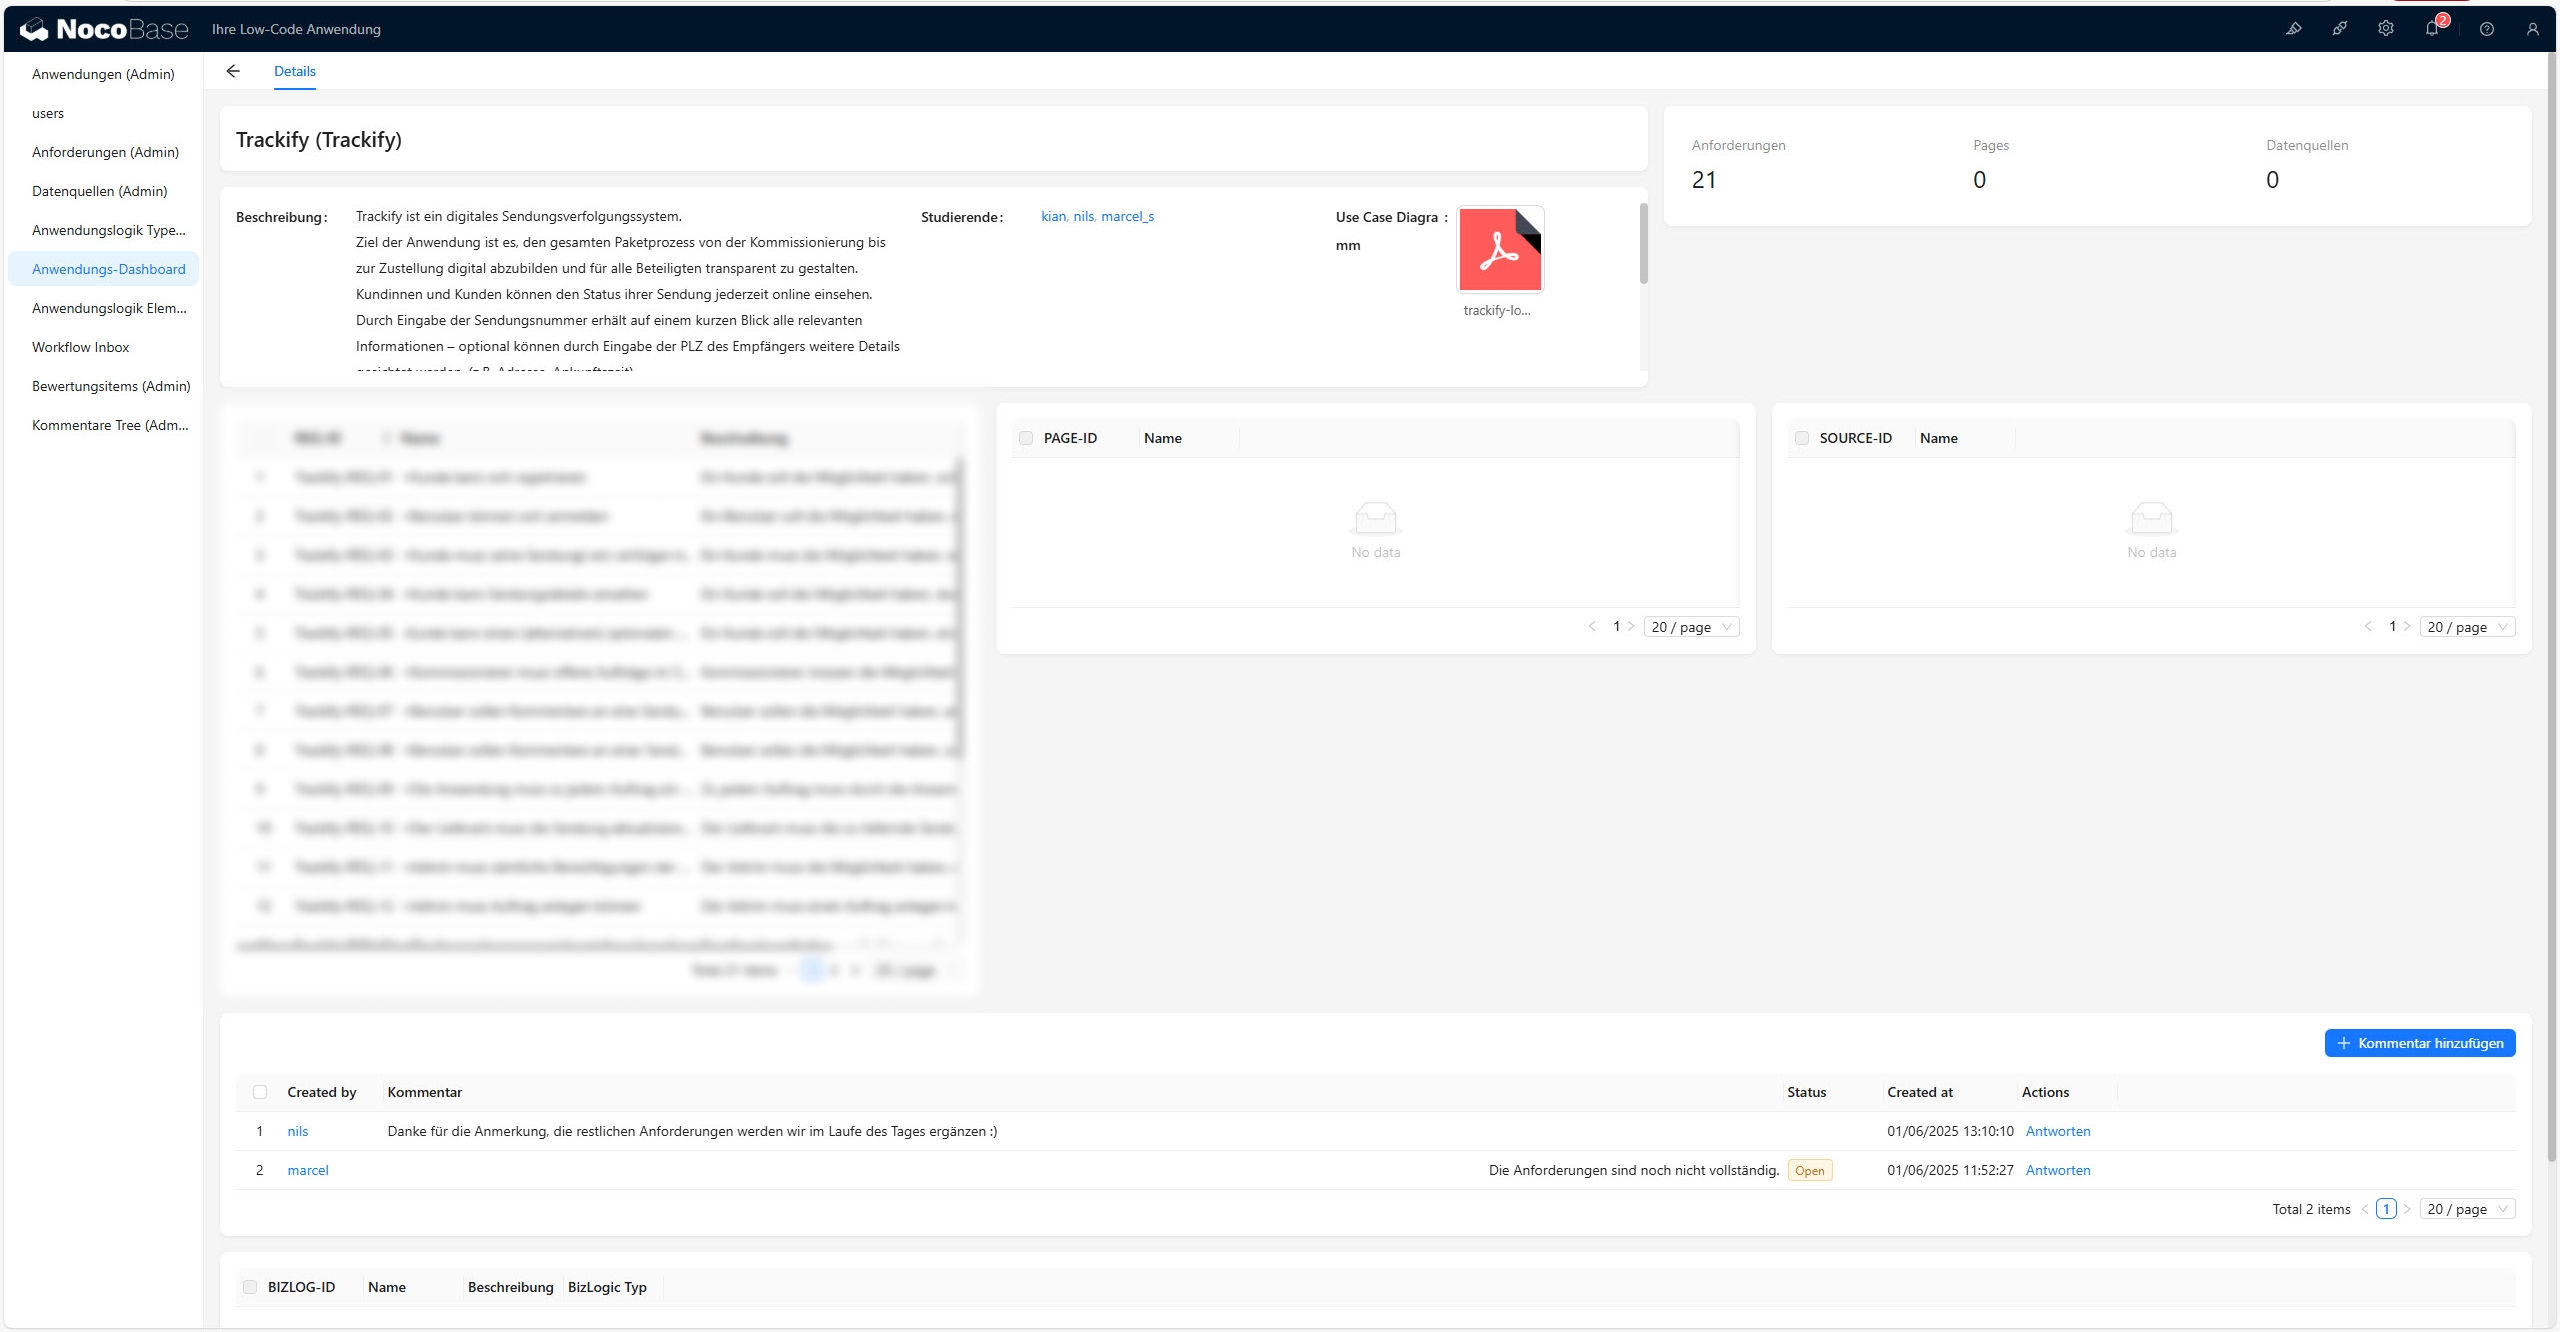Click the back arrow beside the Details tab
The width and height of the screenshot is (2560, 1332).
tap(233, 70)
